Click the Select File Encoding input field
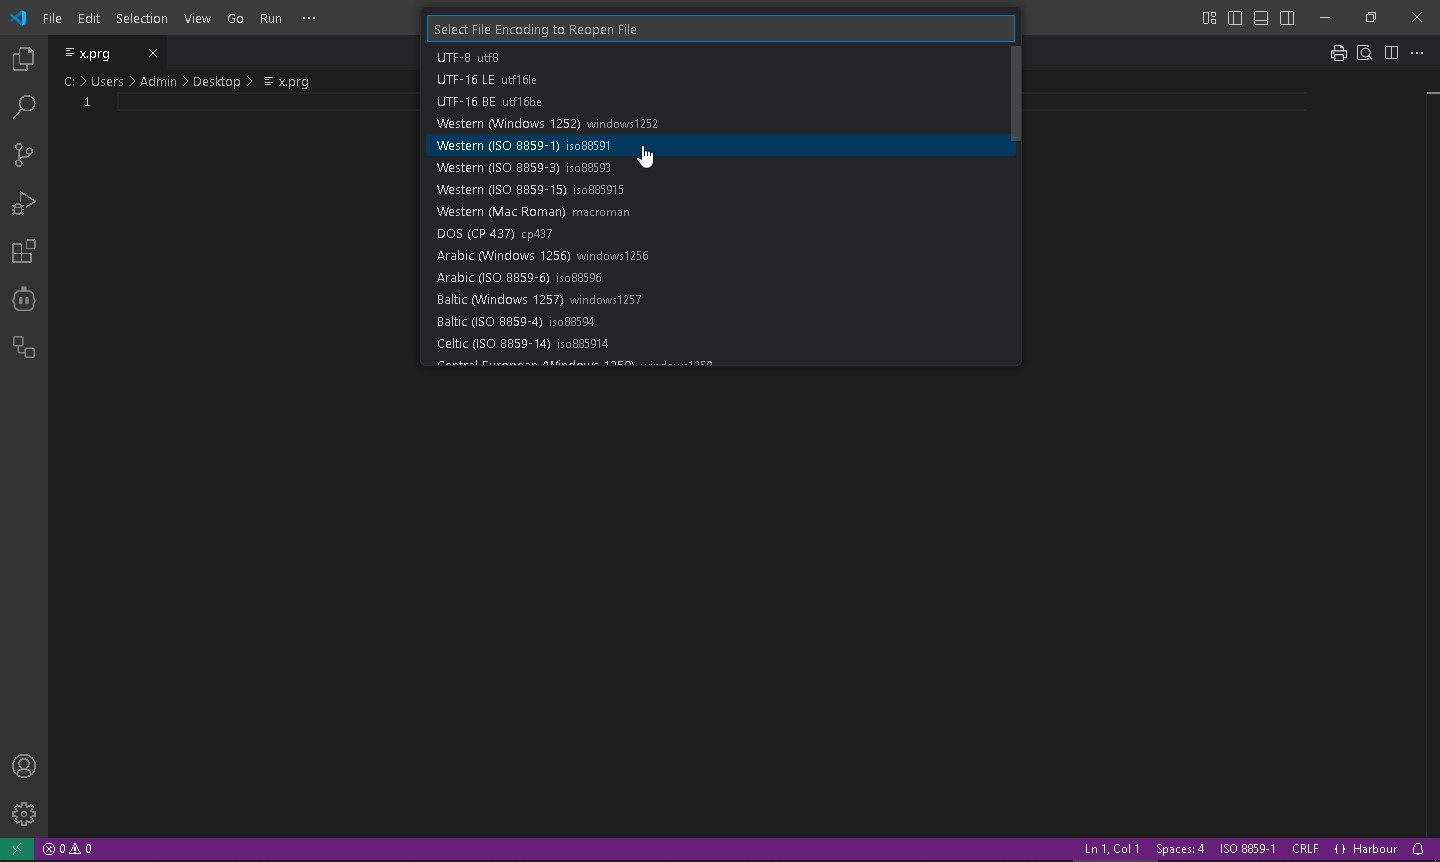Screen dimensions: 1440x862 point(720,29)
